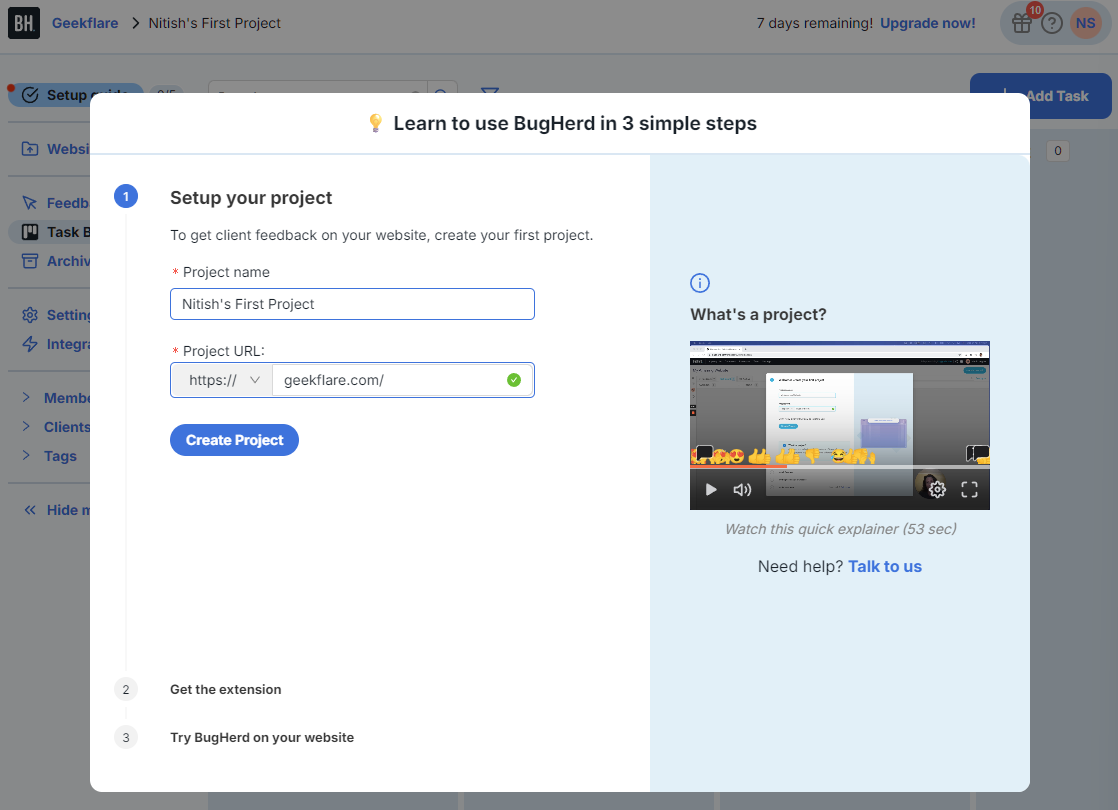1118x810 pixels.
Task: Click Nitish's First Project breadcrumb
Action: pyautogui.click(x=215, y=24)
